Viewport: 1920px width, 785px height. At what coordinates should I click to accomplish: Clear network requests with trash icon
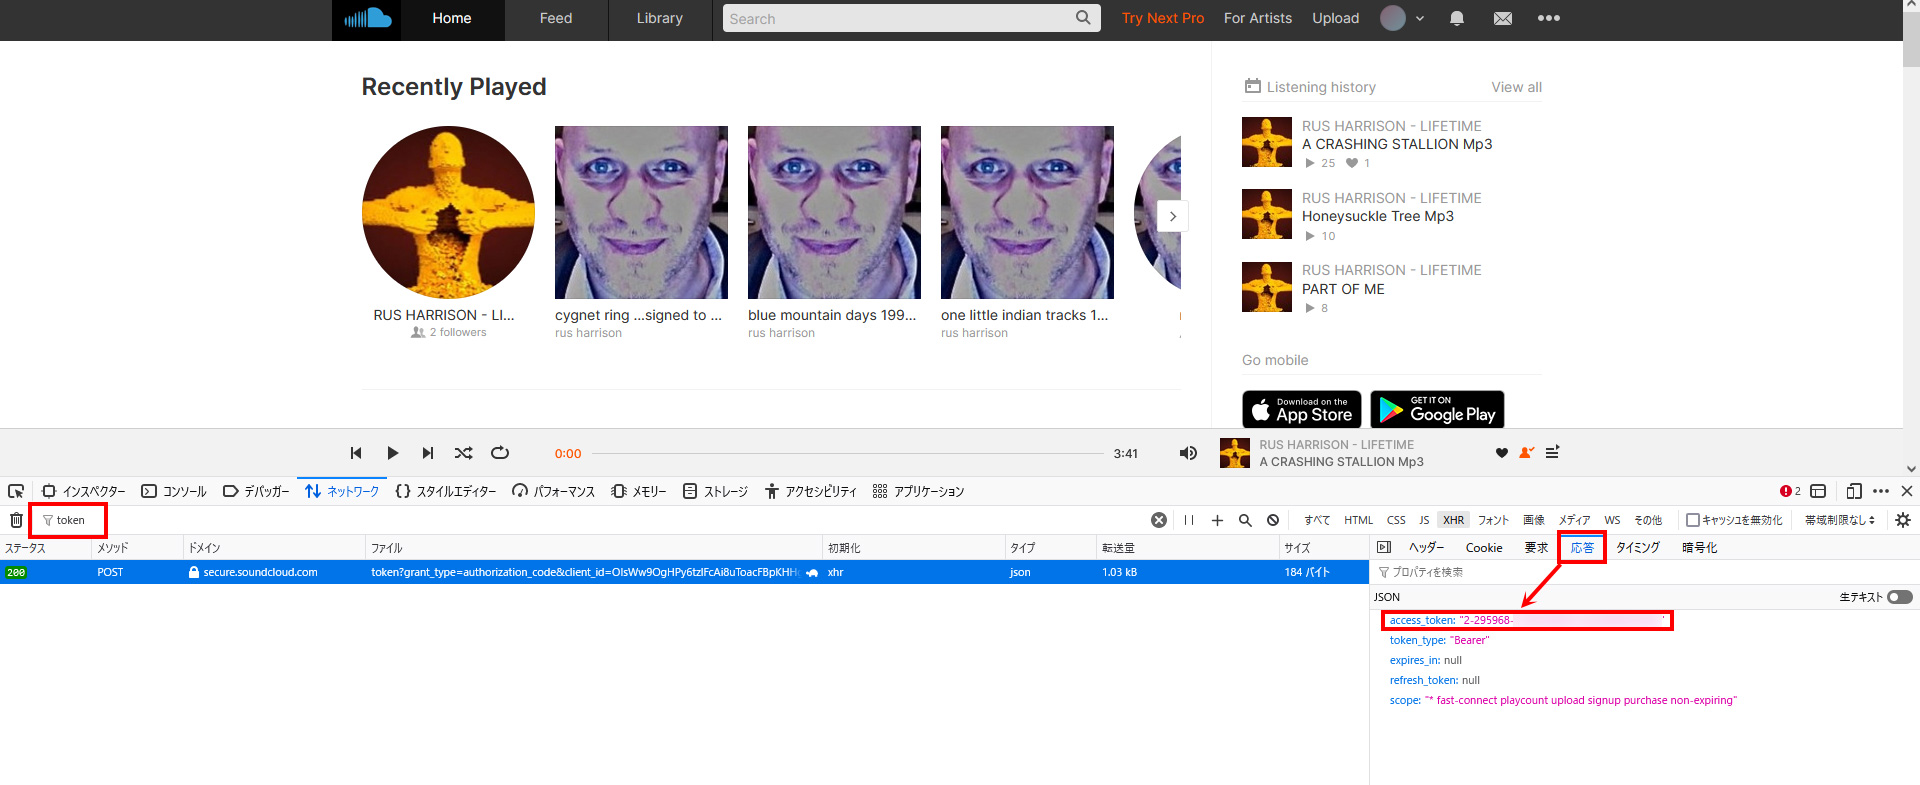(x=16, y=520)
